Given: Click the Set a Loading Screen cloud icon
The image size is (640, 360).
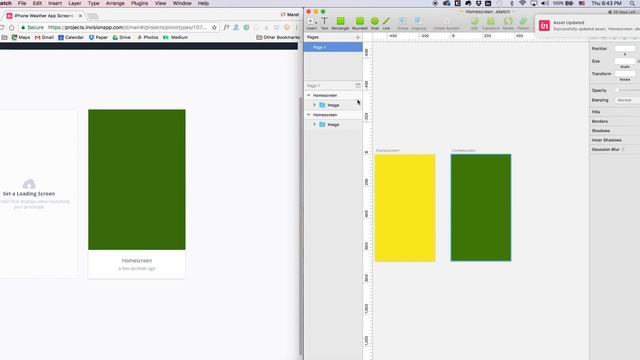Looking at the screenshot, I should (x=29, y=184).
